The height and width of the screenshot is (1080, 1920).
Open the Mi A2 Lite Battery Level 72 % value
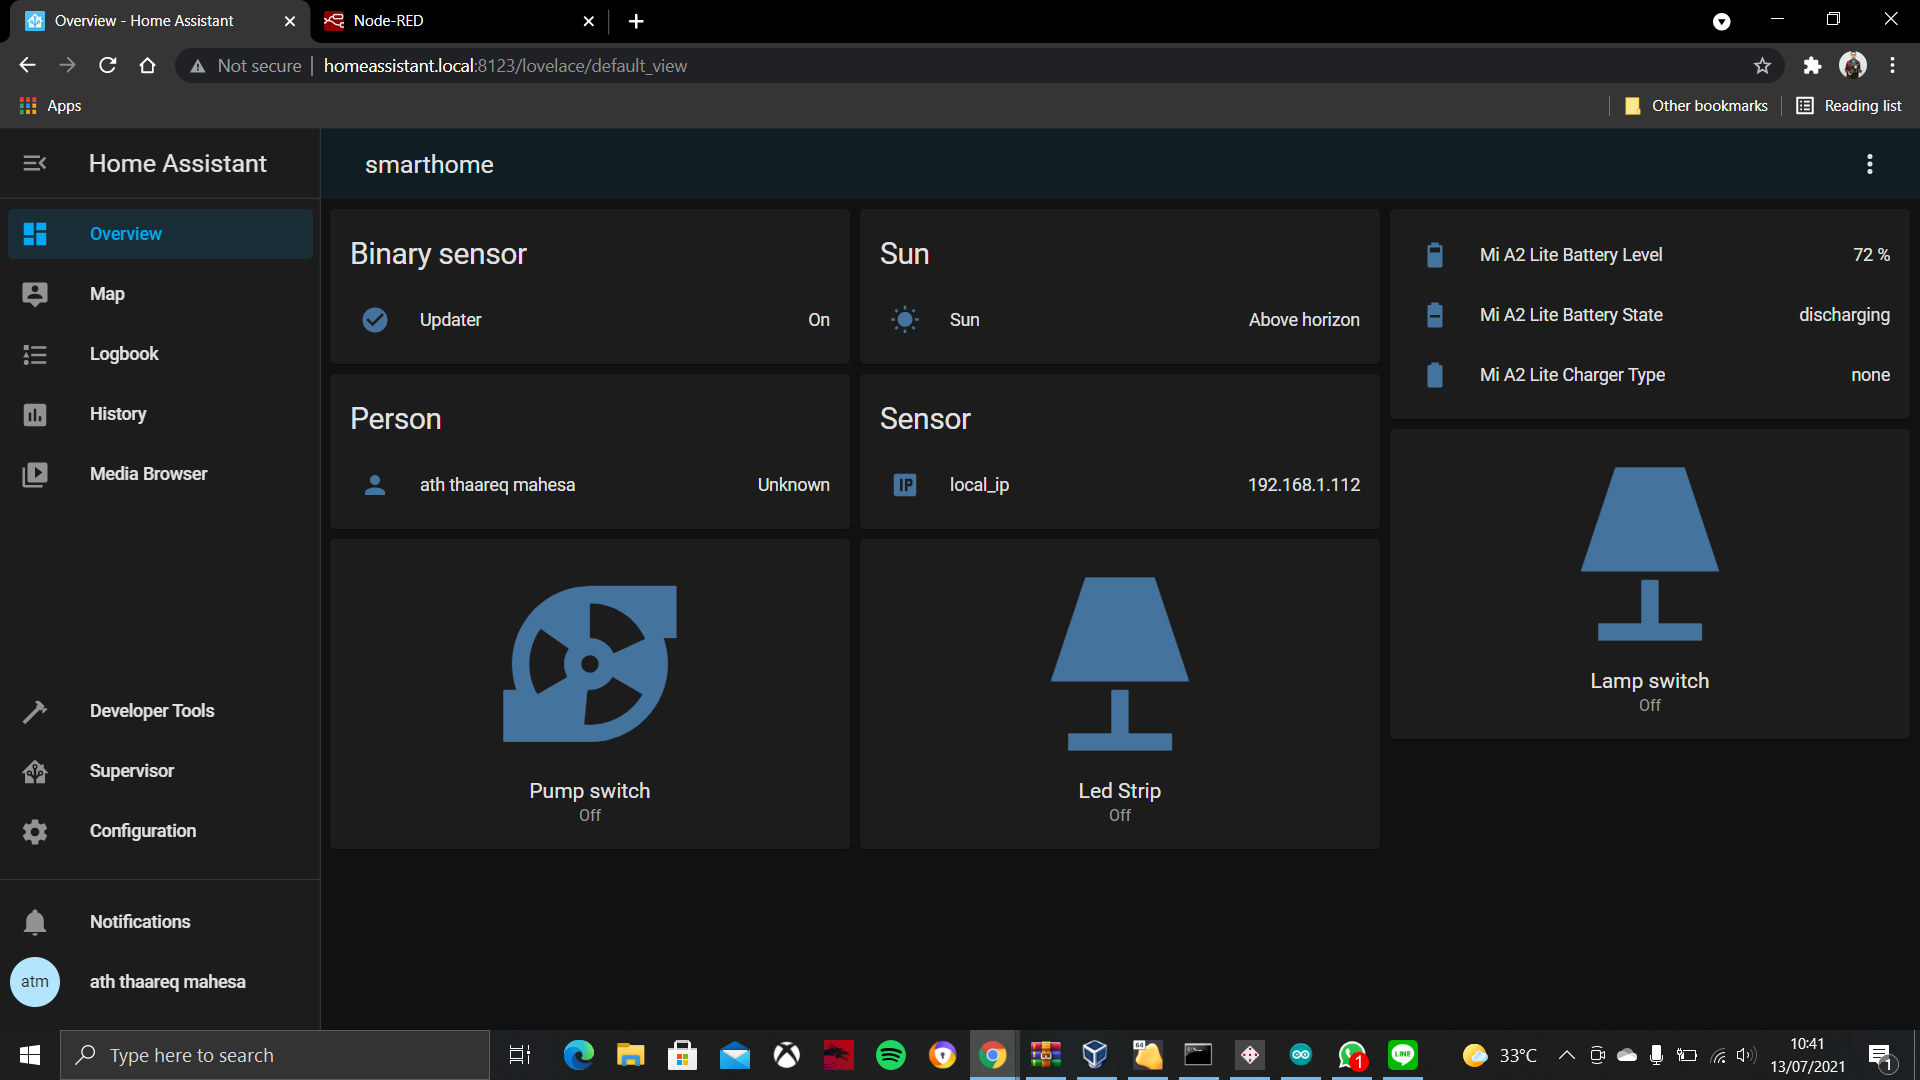[1871, 255]
